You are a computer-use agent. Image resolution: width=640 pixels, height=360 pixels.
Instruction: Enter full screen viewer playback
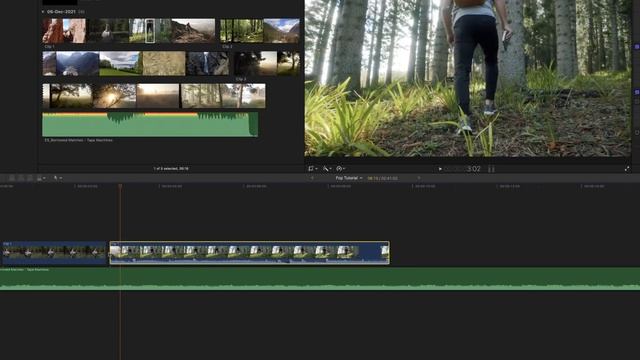pyautogui.click(x=627, y=169)
